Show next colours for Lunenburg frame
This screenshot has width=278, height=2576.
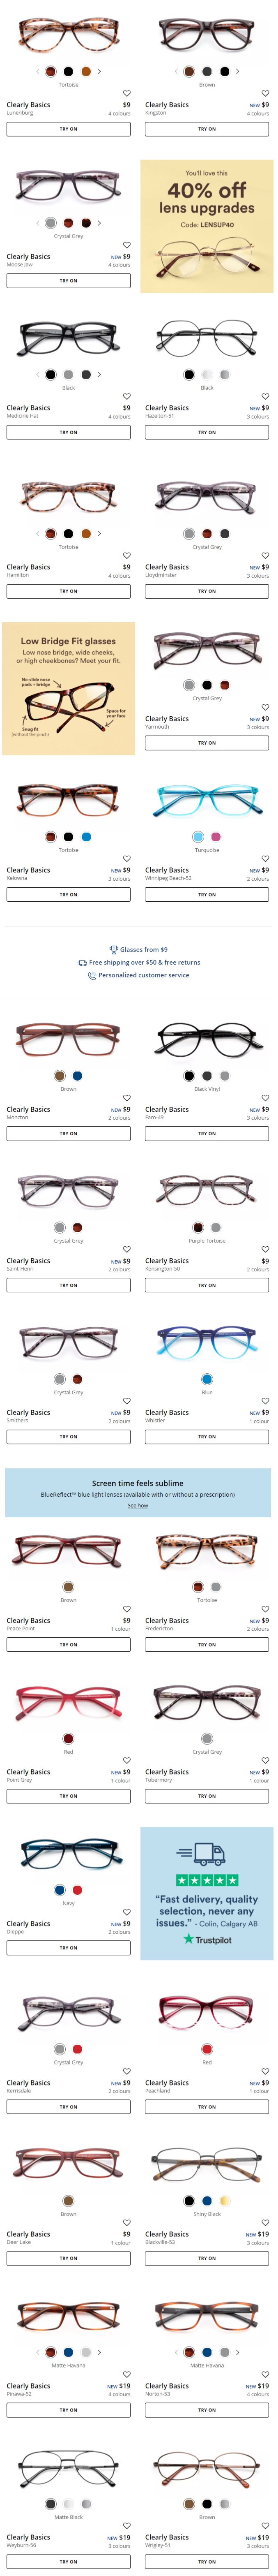tap(99, 71)
